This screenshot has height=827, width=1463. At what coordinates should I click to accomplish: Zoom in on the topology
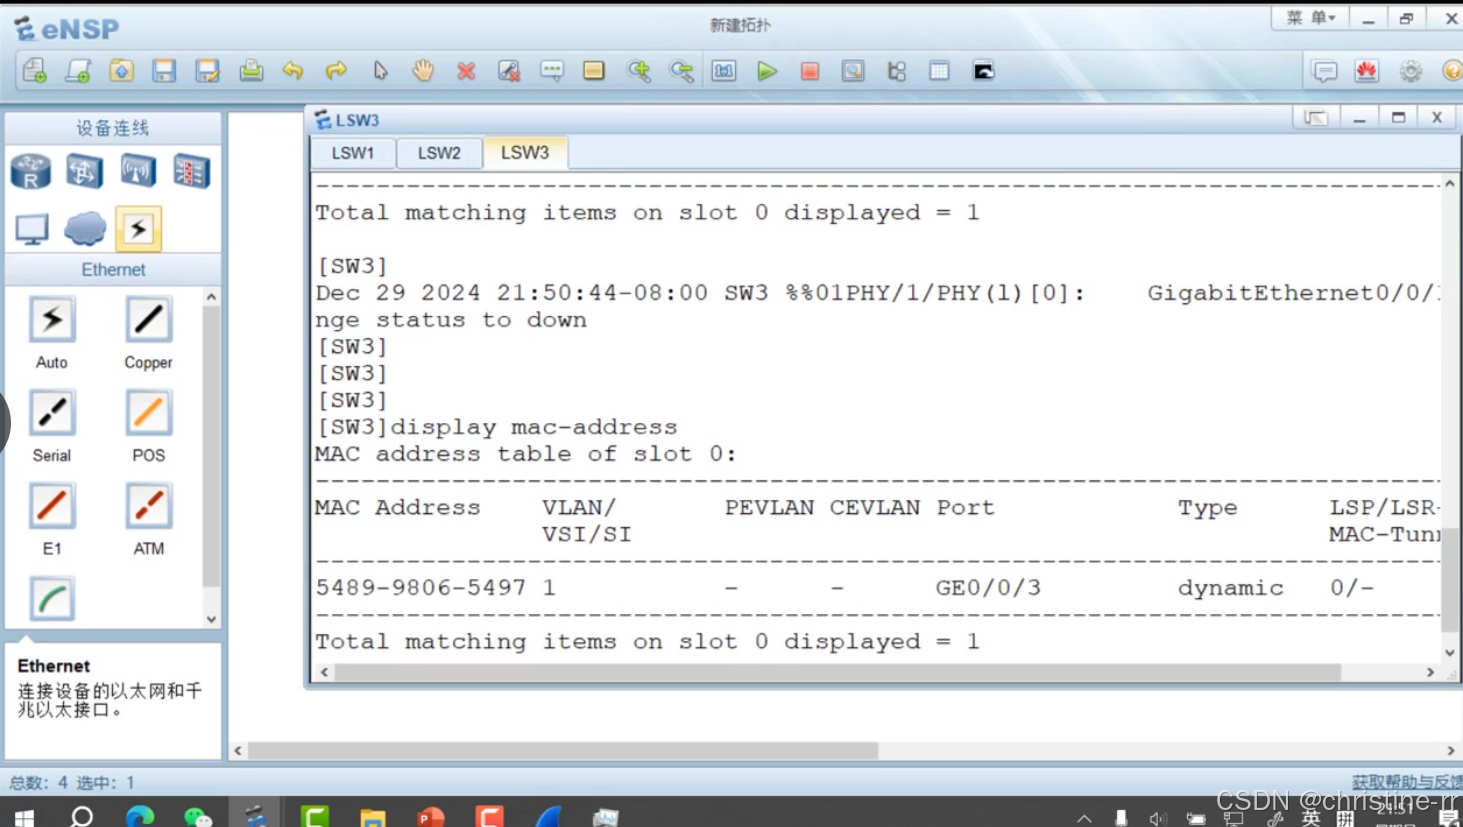pos(638,71)
